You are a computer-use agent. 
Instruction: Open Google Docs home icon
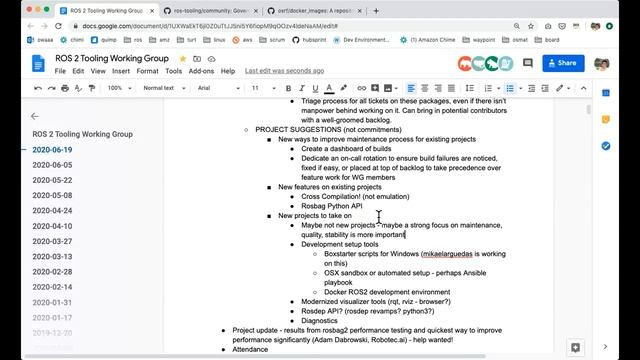tap(38, 64)
